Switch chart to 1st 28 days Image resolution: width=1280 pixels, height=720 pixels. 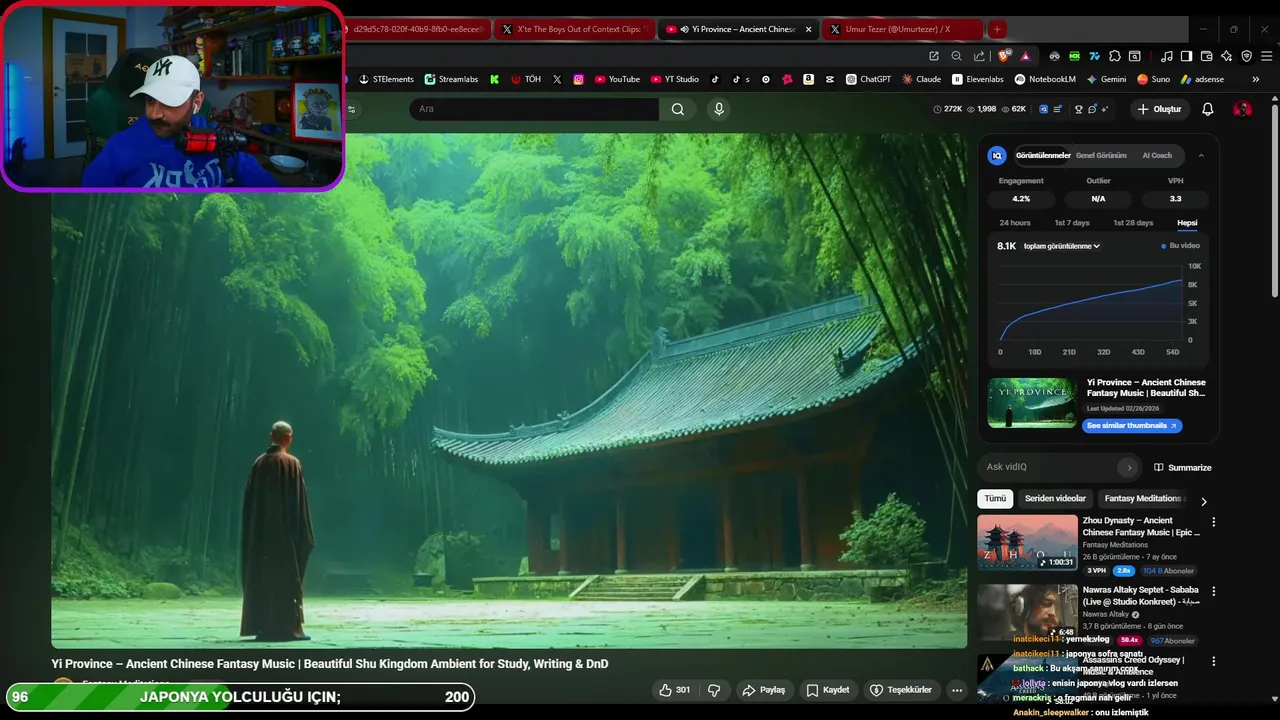1133,223
